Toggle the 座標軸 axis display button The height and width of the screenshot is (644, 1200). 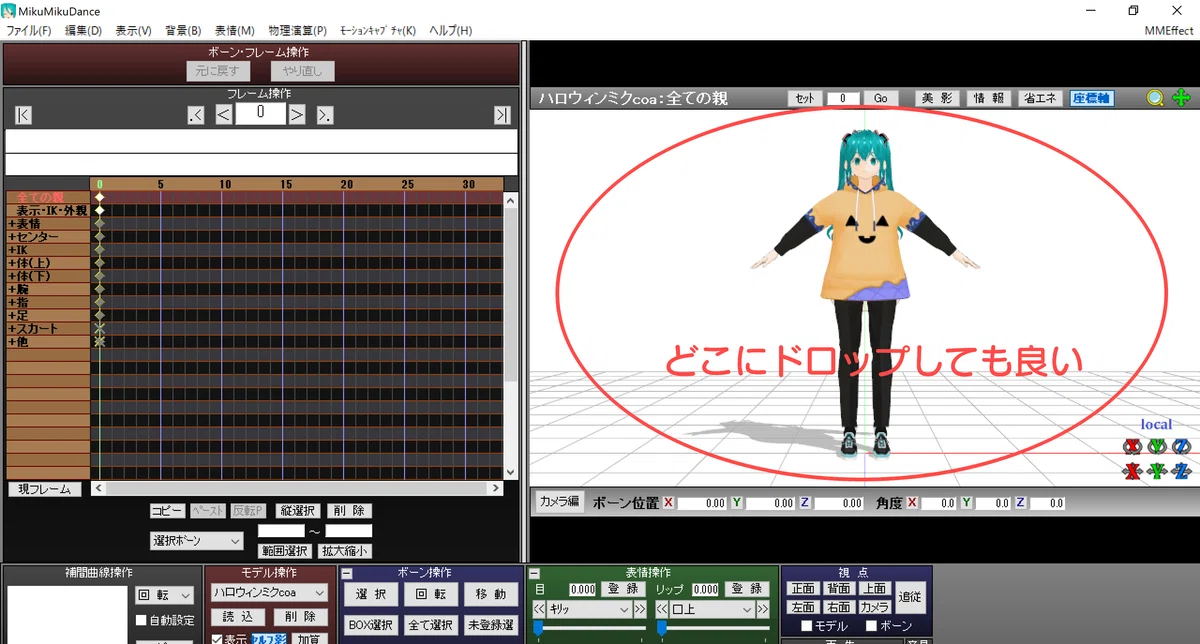[1091, 98]
